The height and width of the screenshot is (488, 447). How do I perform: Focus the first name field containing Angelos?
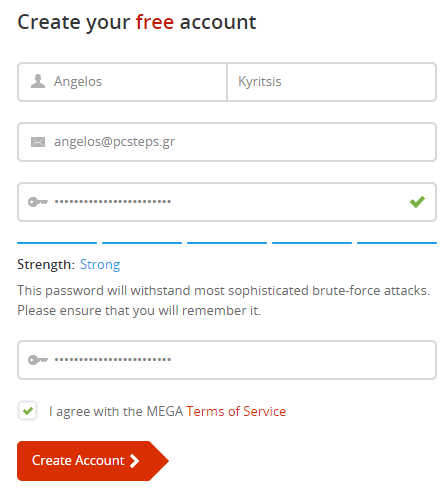pos(122,82)
